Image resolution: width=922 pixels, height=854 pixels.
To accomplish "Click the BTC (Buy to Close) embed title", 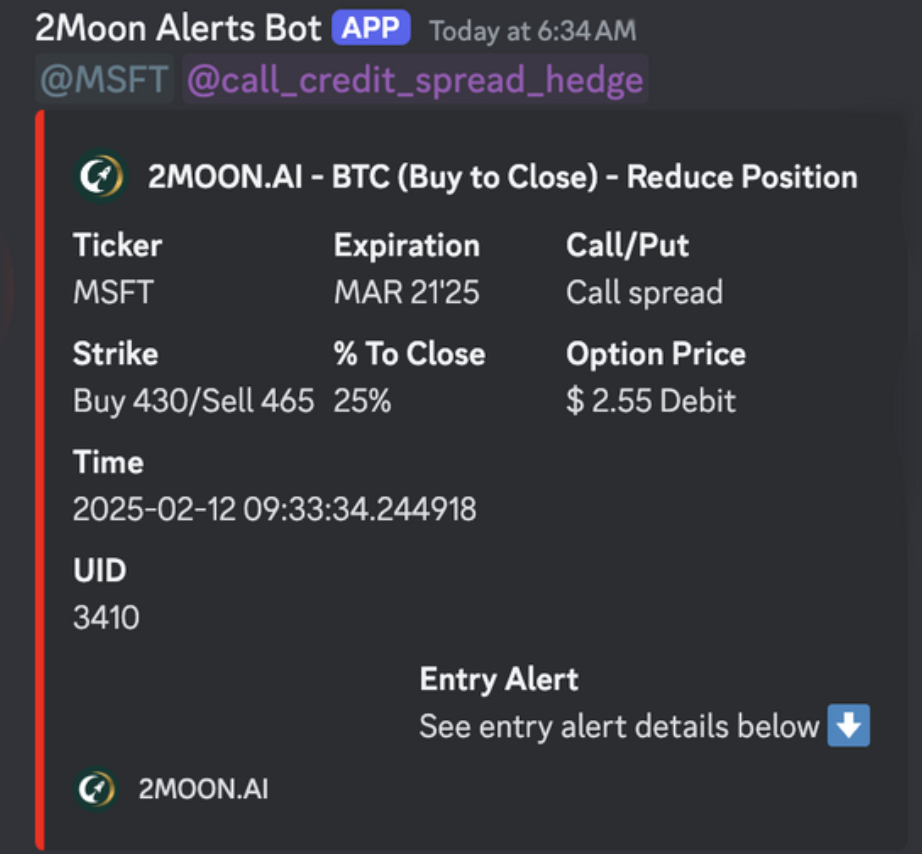I will click(502, 177).
